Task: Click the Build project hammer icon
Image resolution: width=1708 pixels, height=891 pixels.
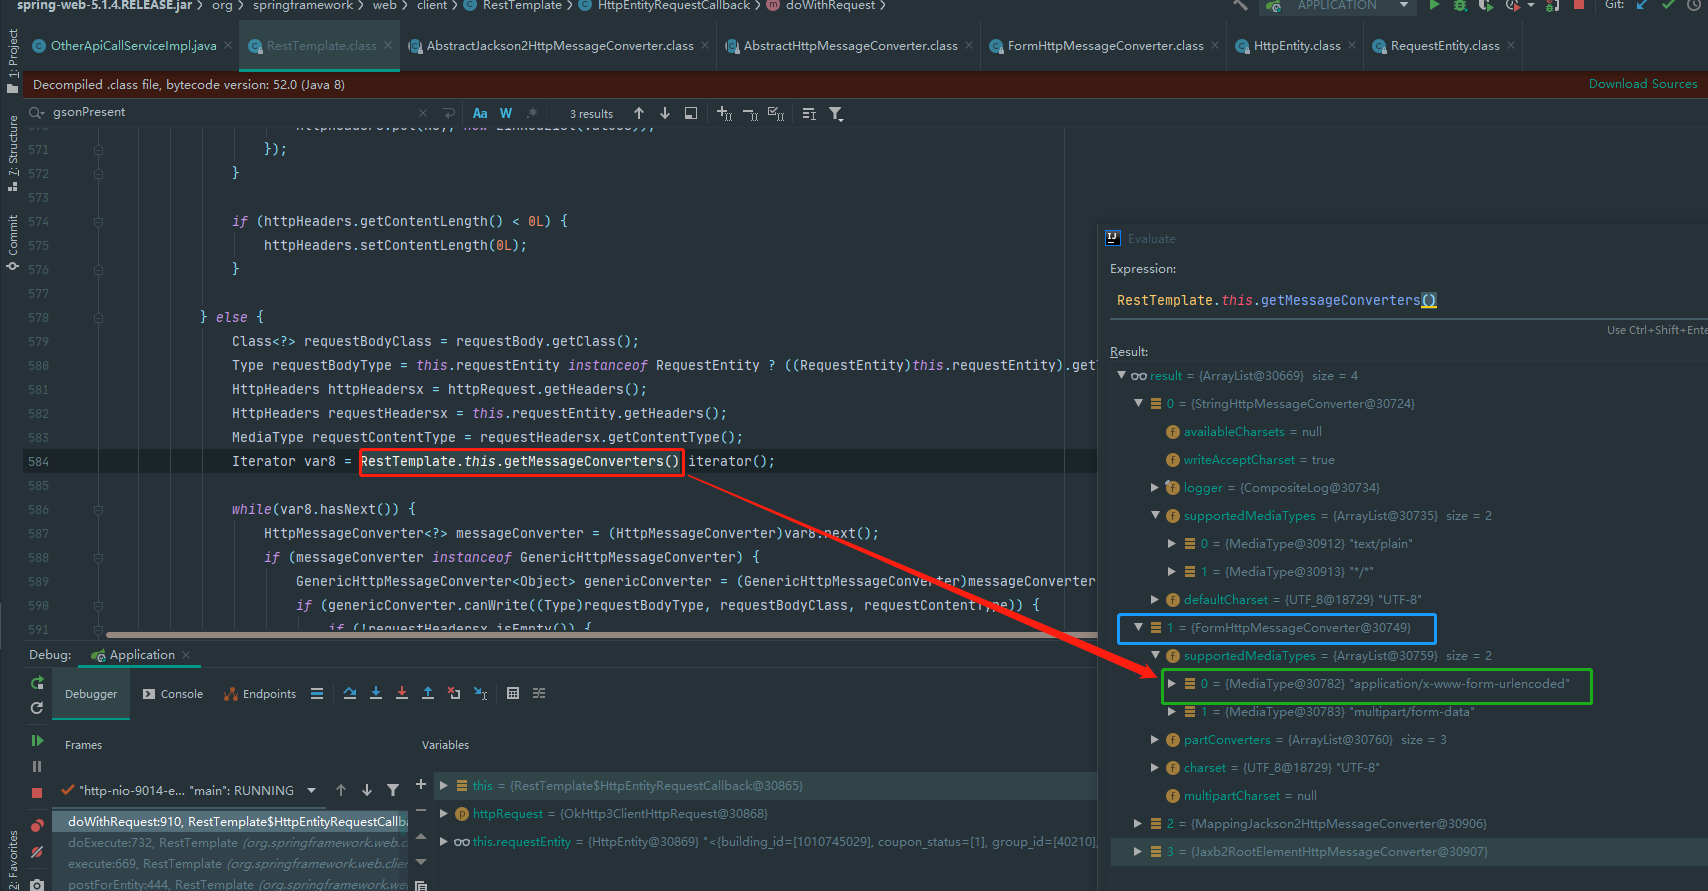Action: (1241, 5)
